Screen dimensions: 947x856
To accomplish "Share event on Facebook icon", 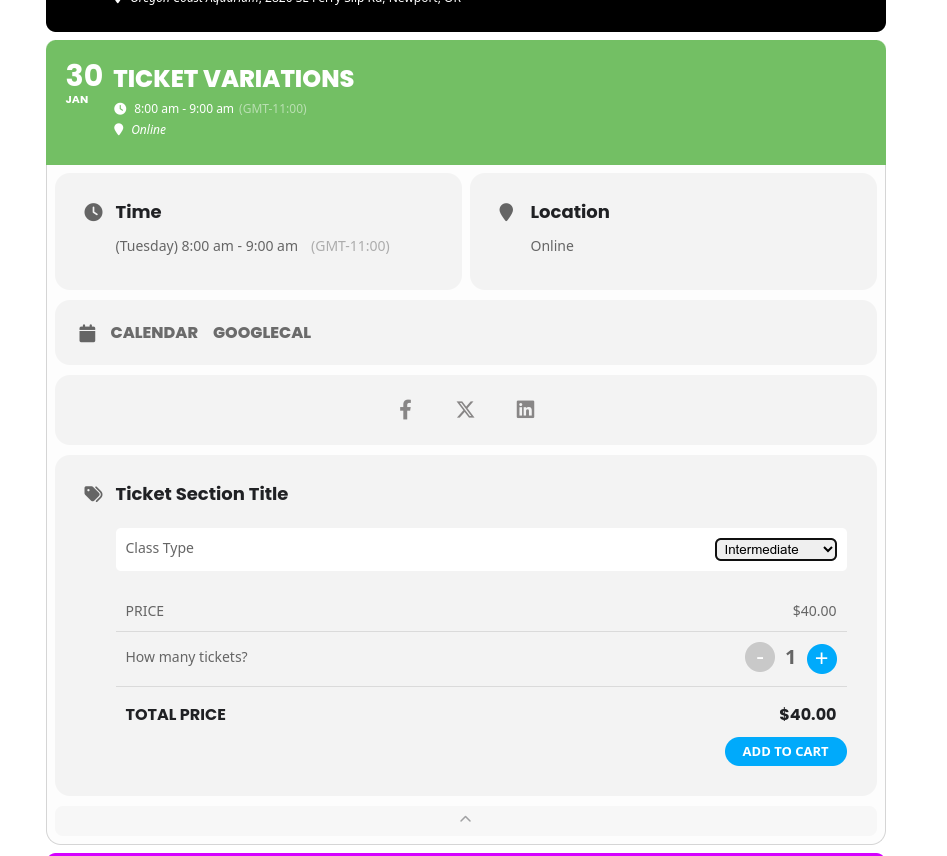I will tap(405, 410).
